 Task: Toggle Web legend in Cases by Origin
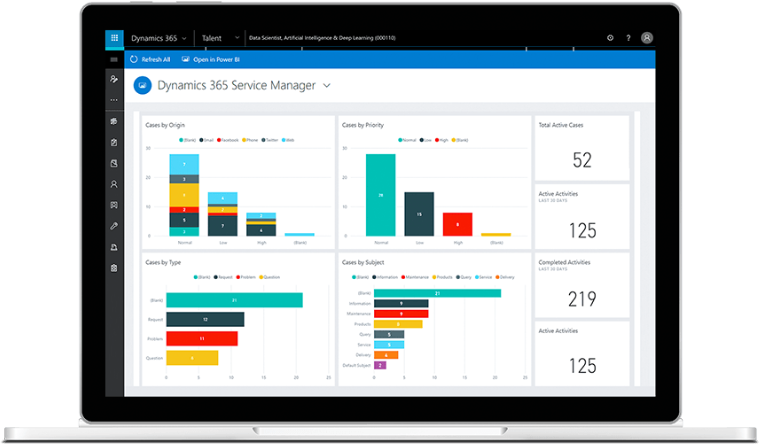click(288, 140)
